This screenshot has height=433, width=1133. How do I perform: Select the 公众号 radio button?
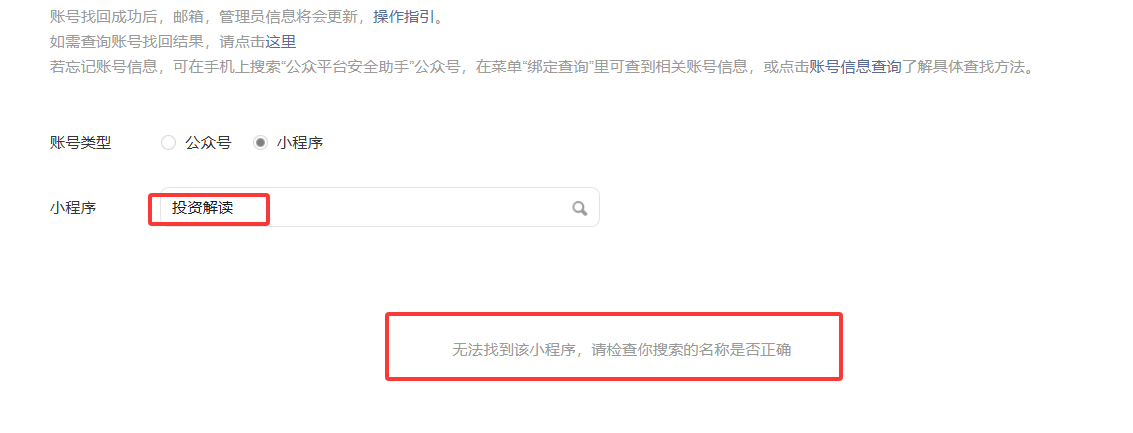click(x=168, y=143)
